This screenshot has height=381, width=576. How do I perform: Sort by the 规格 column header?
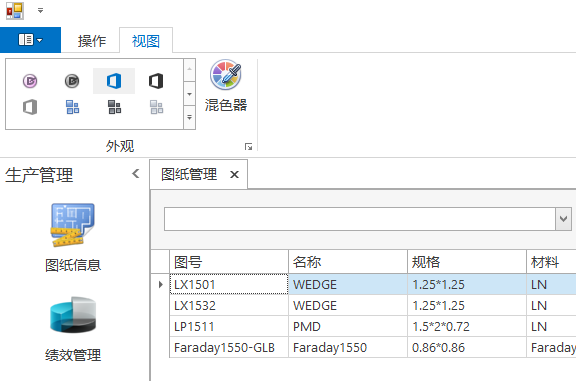[467, 262]
